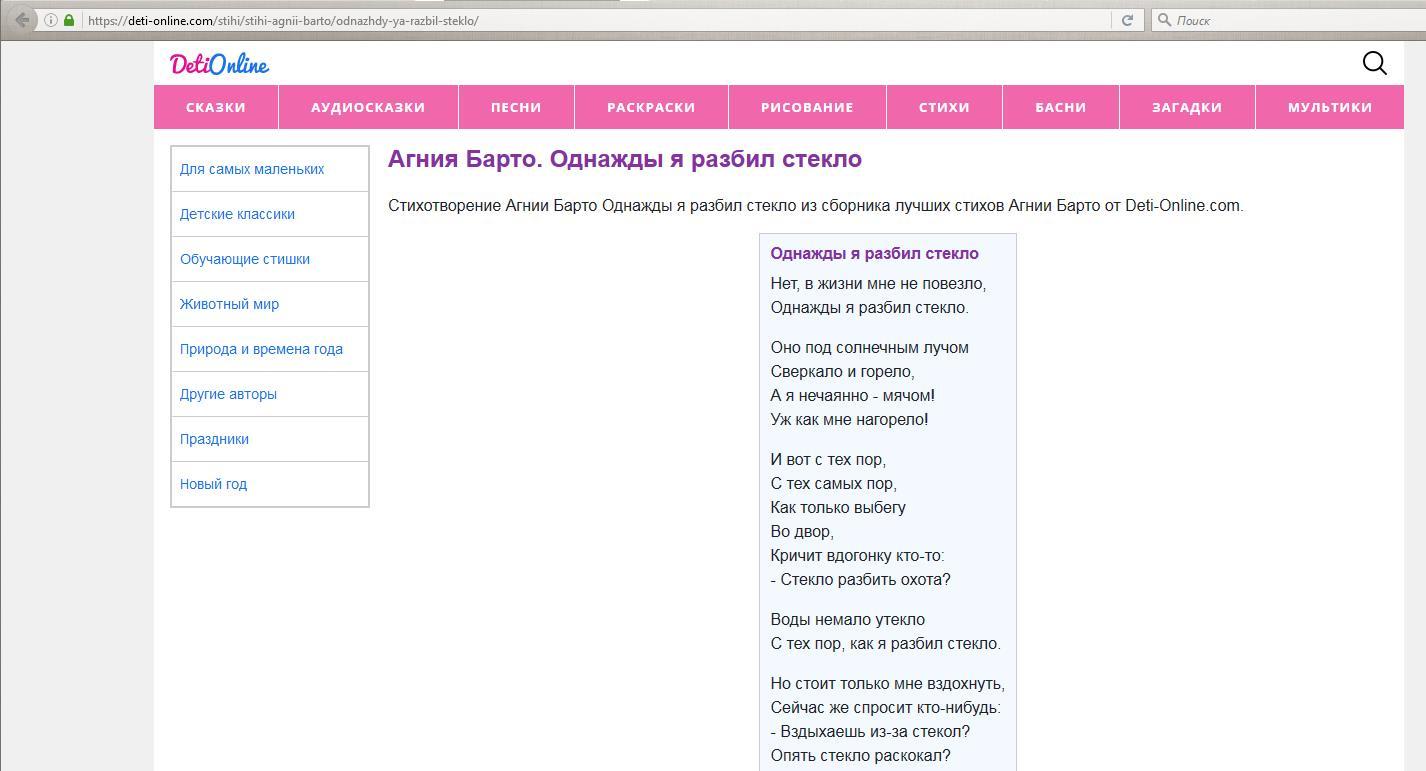Click line - Стекло разбить охота?
The image size is (1426, 771).
point(861,580)
